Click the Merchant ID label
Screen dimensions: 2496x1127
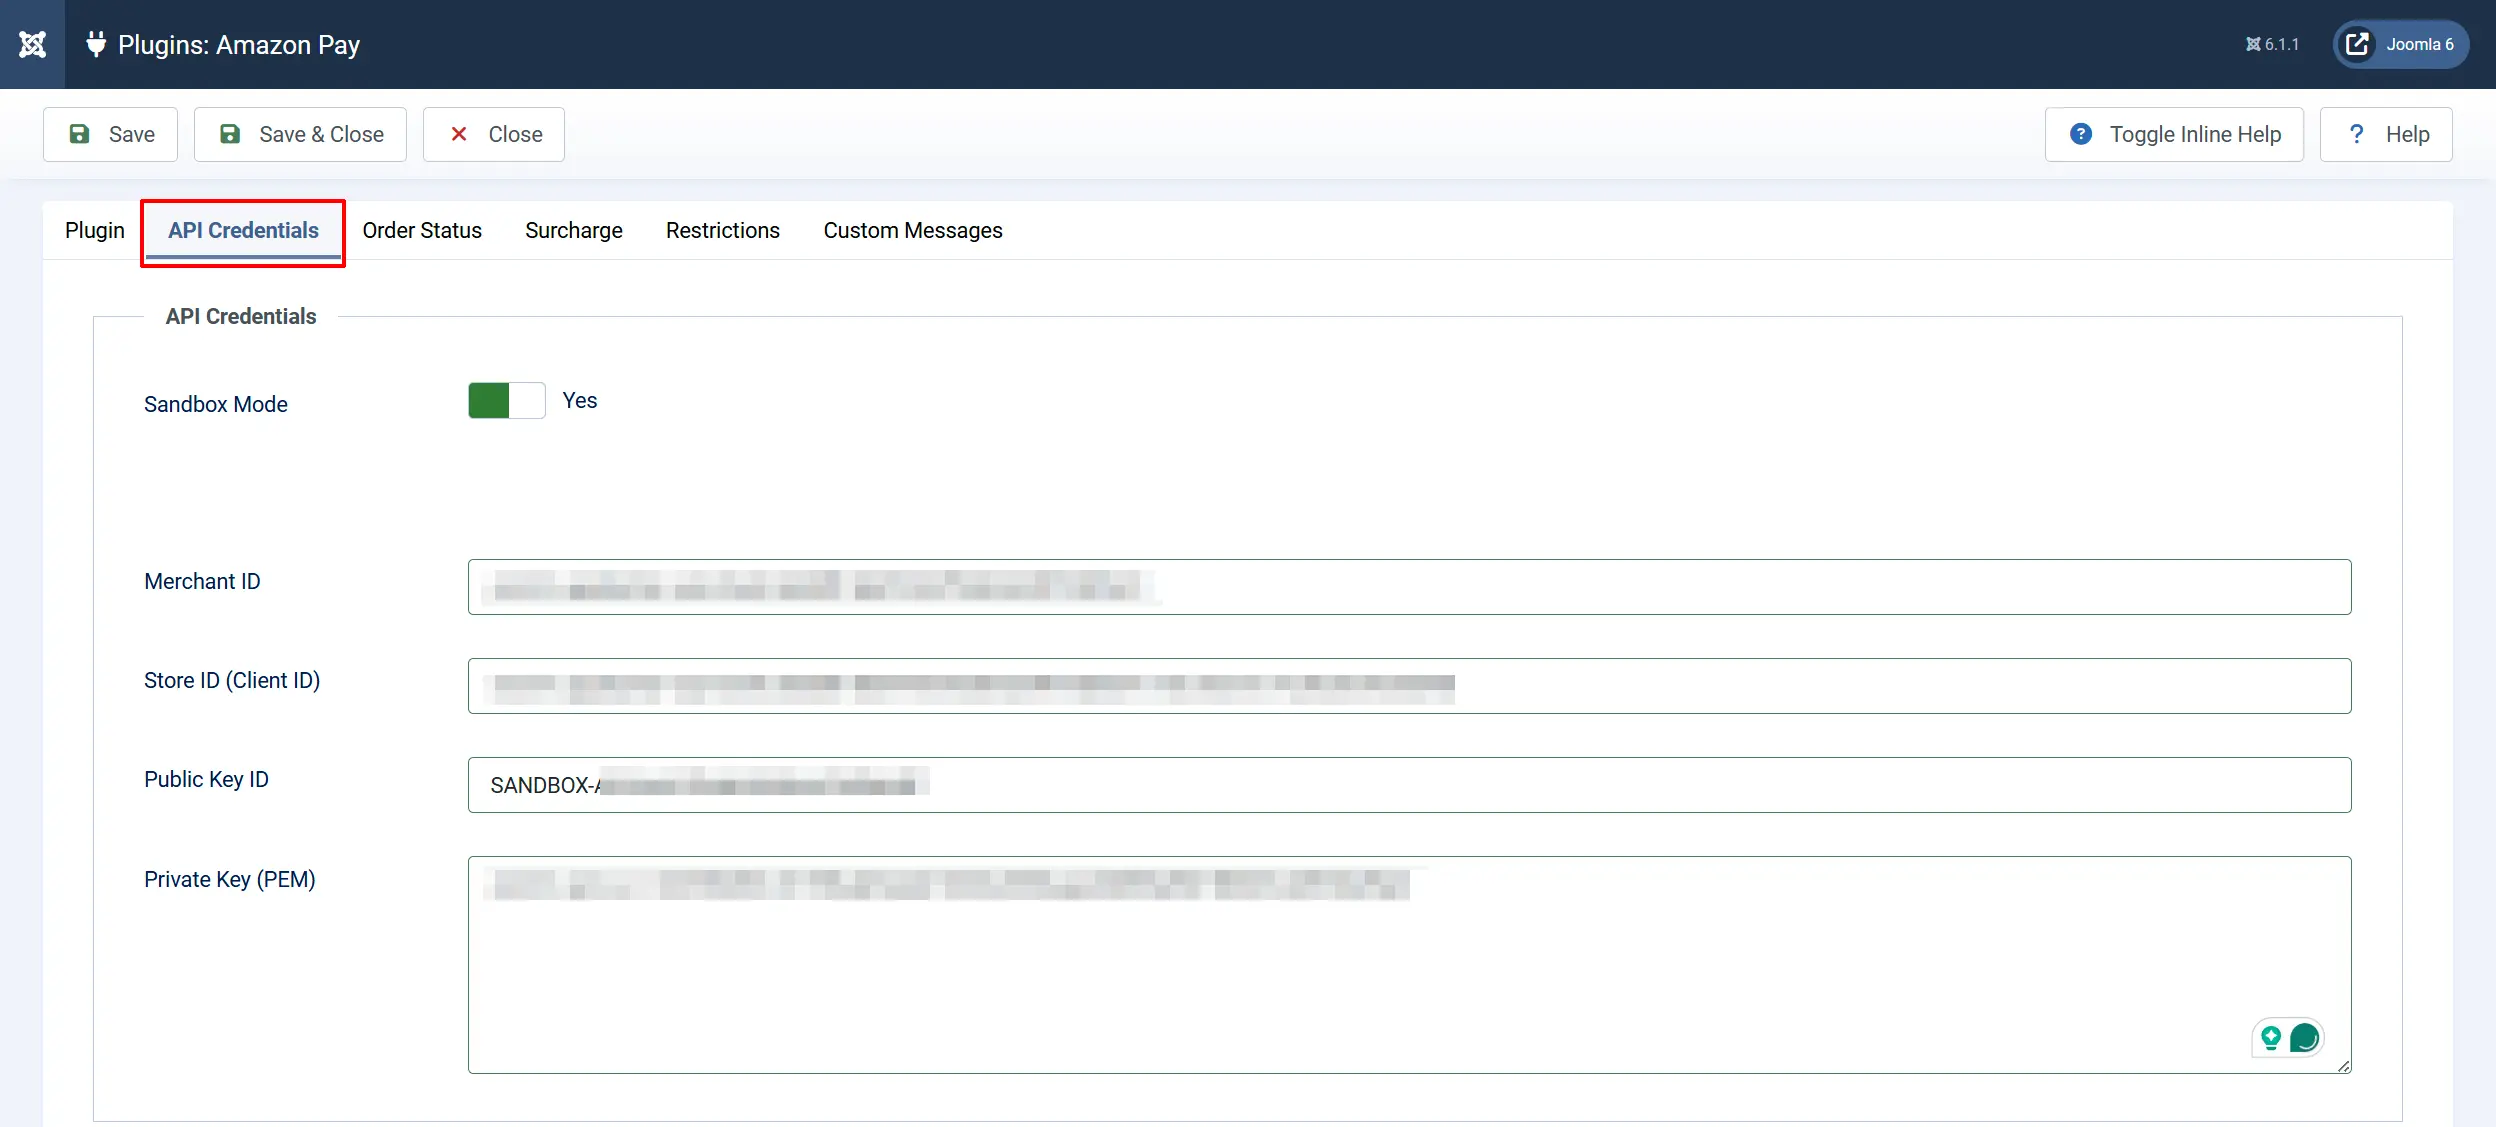[202, 581]
